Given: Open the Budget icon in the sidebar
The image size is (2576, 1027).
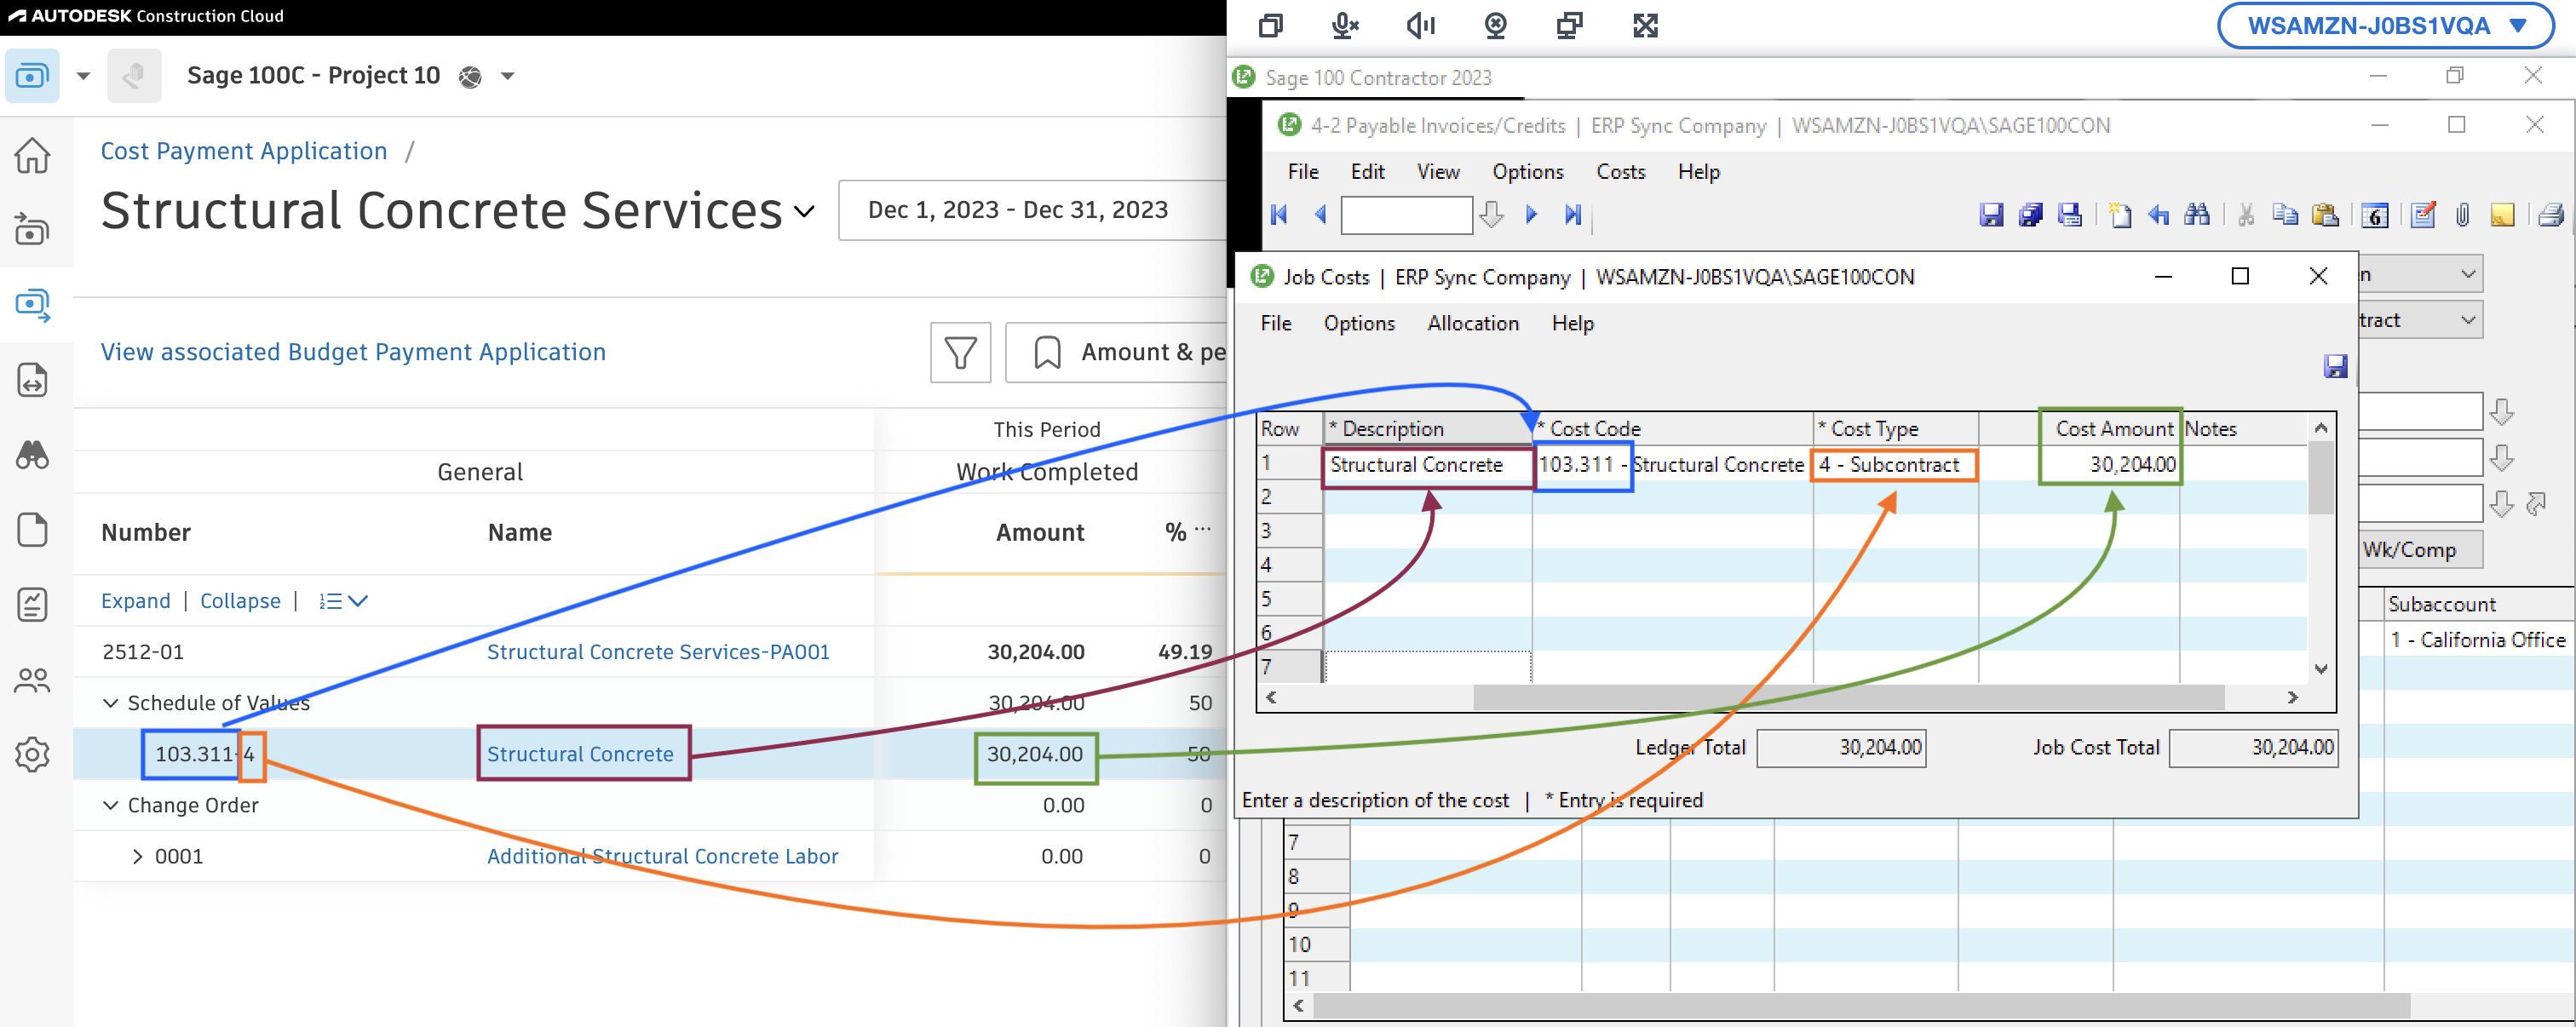Looking at the screenshot, I should [33, 229].
